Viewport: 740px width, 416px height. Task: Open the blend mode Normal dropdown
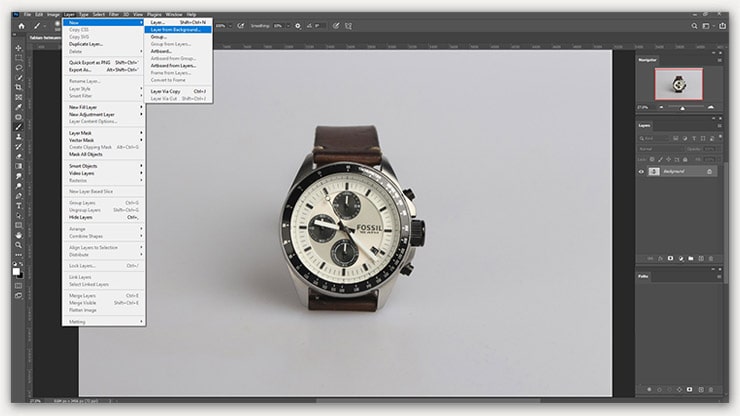point(660,149)
